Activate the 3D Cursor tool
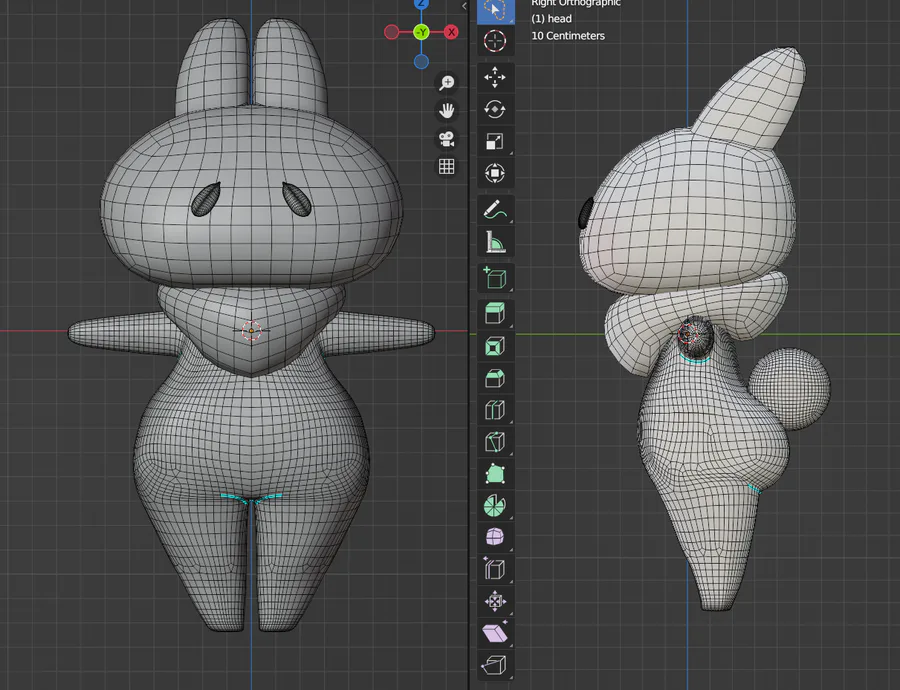The width and height of the screenshot is (900, 690). click(x=495, y=41)
